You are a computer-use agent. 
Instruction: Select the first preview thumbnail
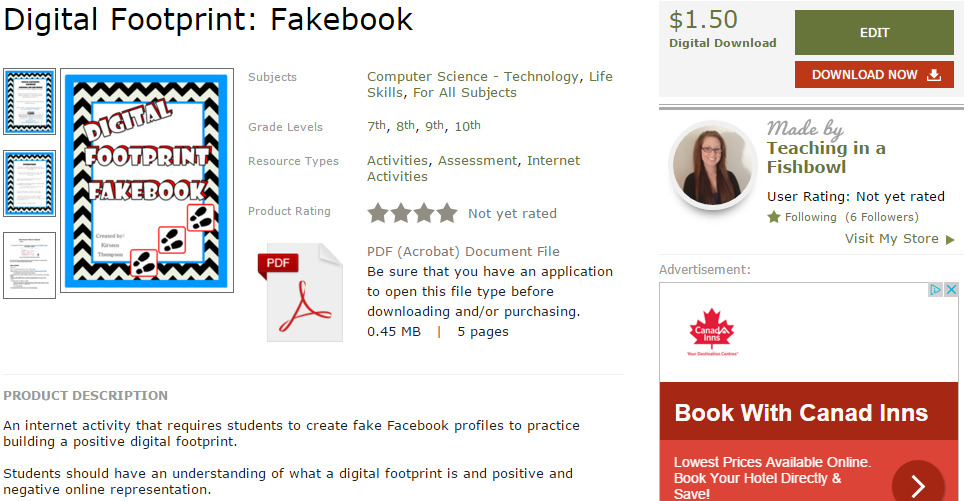click(30, 102)
